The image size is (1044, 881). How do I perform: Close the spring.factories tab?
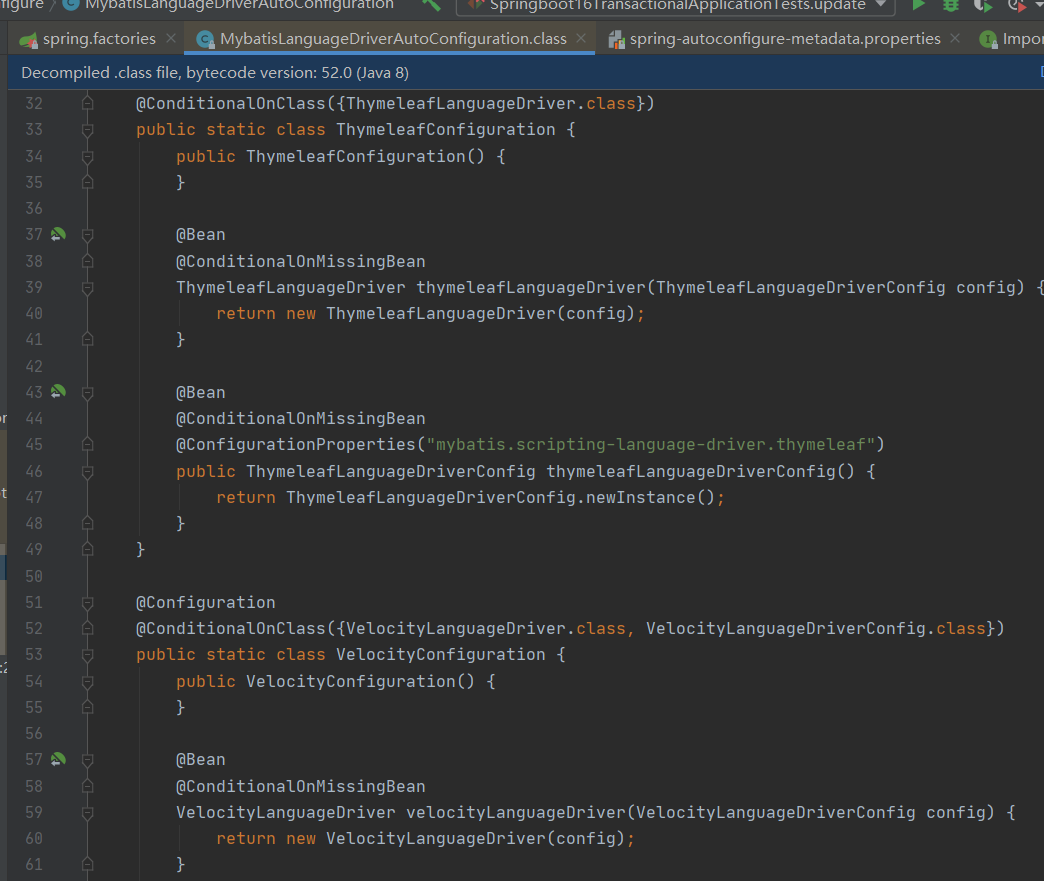pos(171,38)
